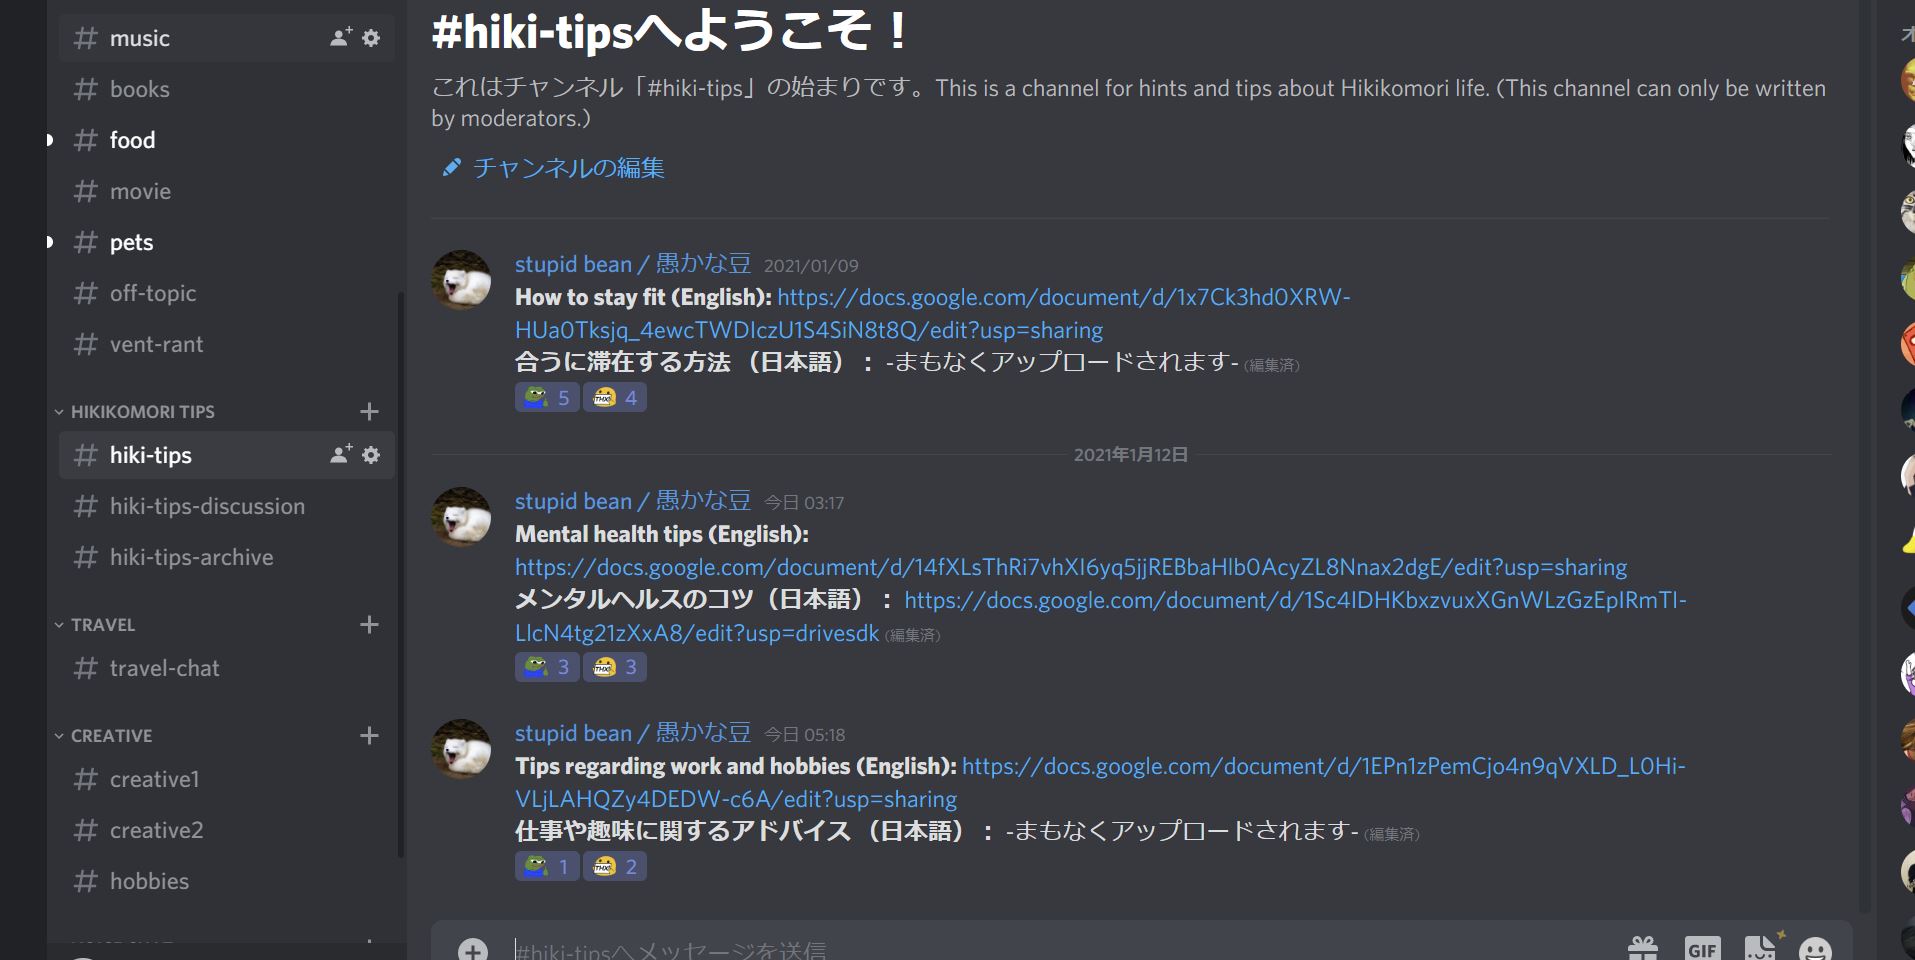
Task: Open the gift Nitro icon
Action: click(x=1643, y=948)
